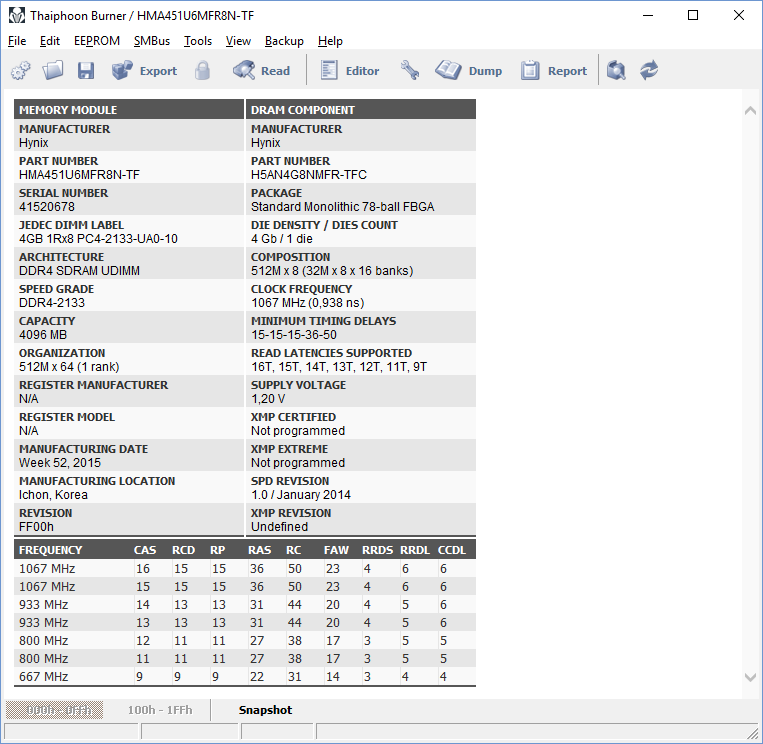Screen dimensions: 763x744
Task: Click the refresh arrows icon
Action: tap(649, 71)
